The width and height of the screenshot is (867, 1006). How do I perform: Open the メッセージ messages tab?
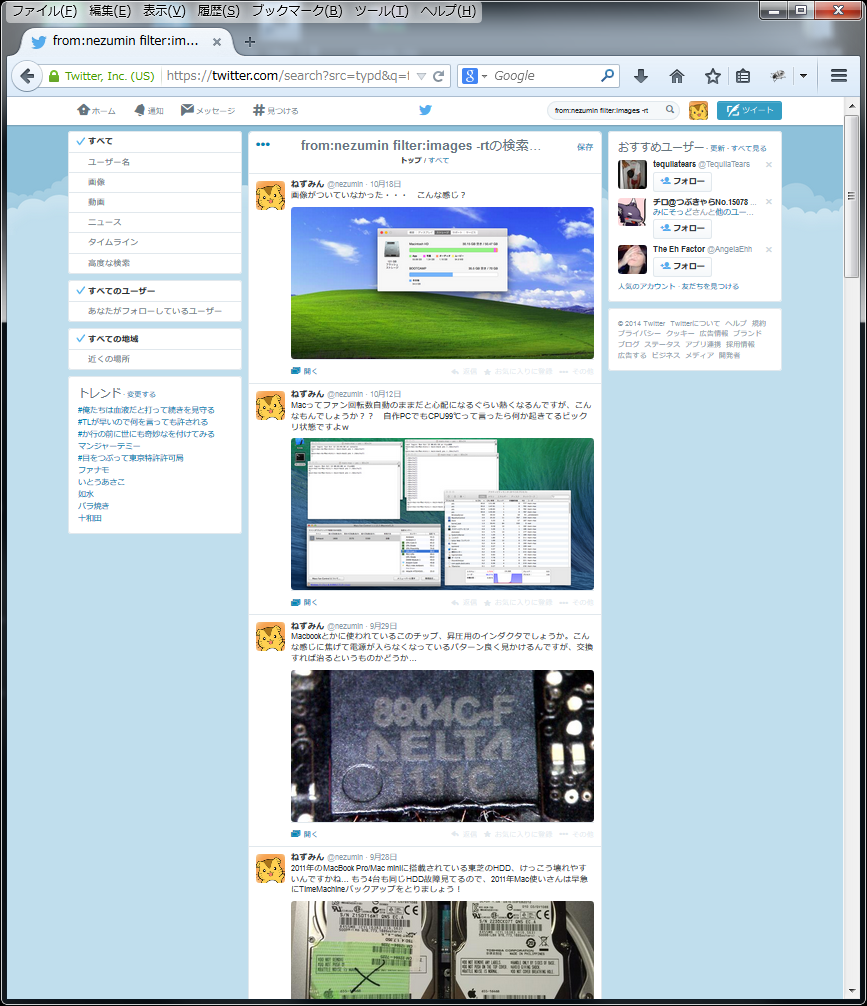click(208, 110)
